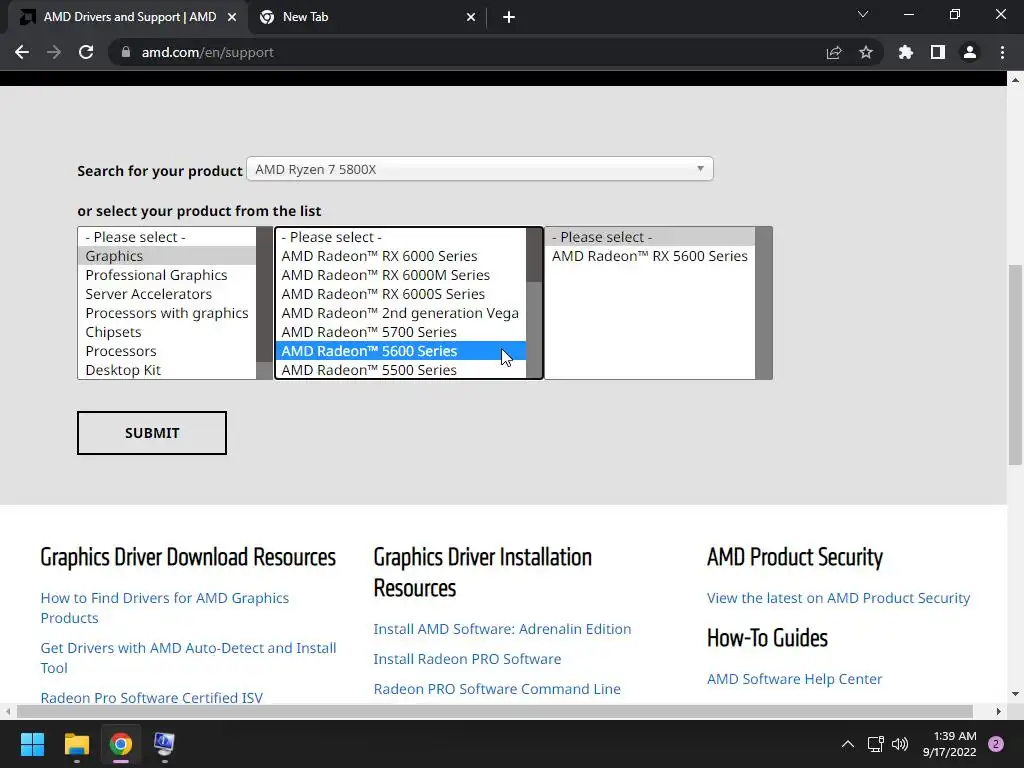This screenshot has height=768, width=1024.
Task: Open Radeon Pro Software Certified ISV link
Action: (152, 697)
